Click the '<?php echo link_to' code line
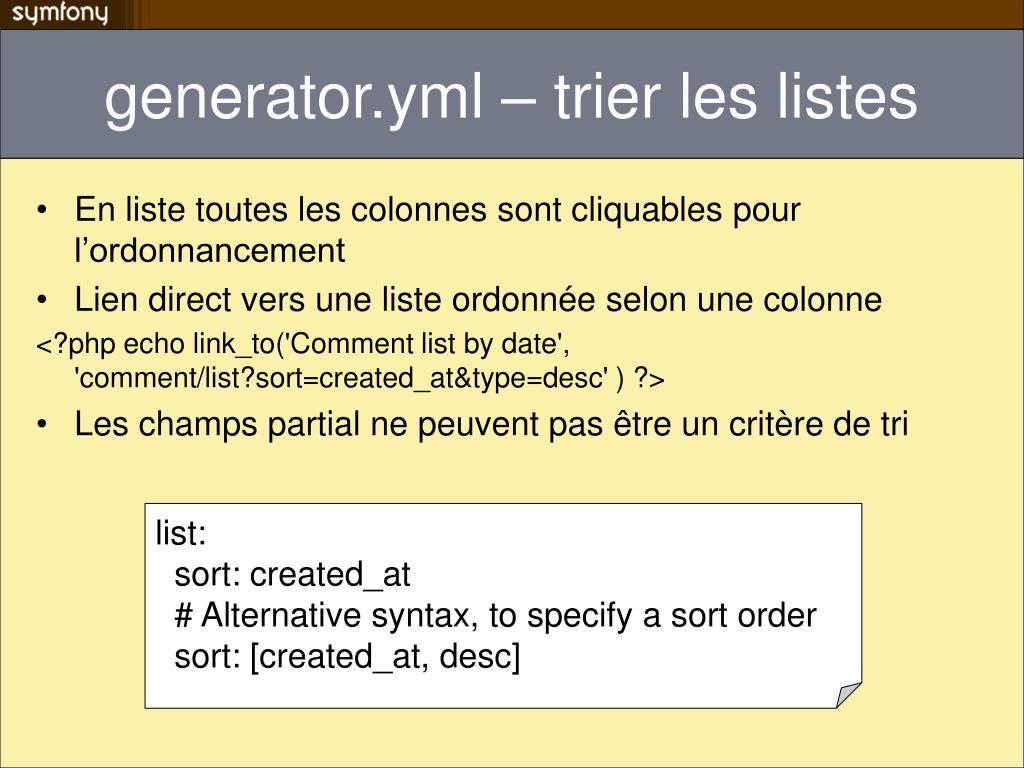The width and height of the screenshot is (1024, 768). pos(303,344)
